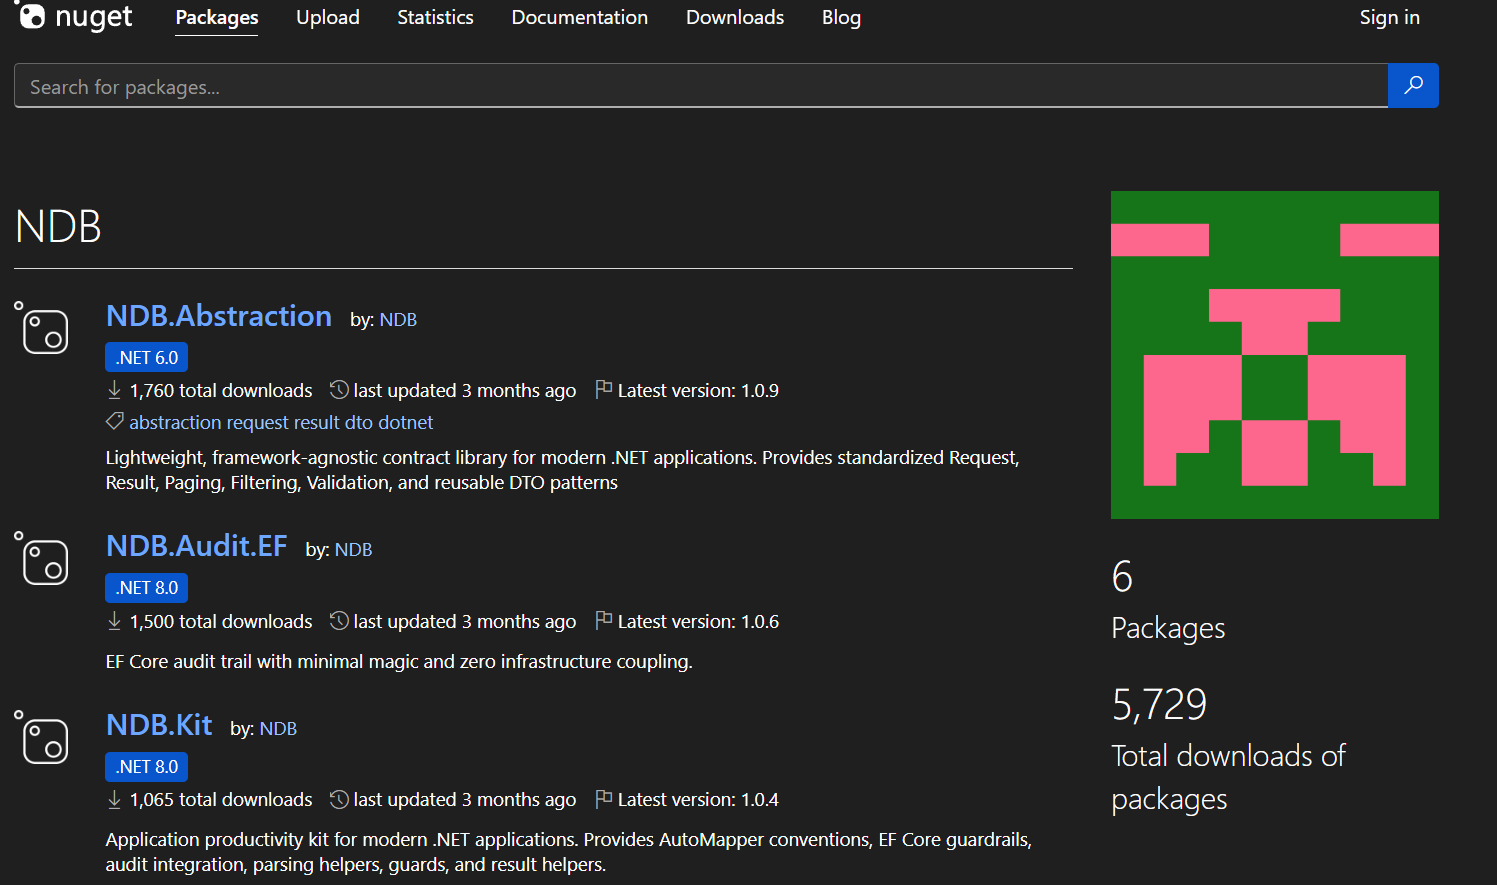Open the NDB.Abstraction package page
1497x885 pixels.
[219, 316]
